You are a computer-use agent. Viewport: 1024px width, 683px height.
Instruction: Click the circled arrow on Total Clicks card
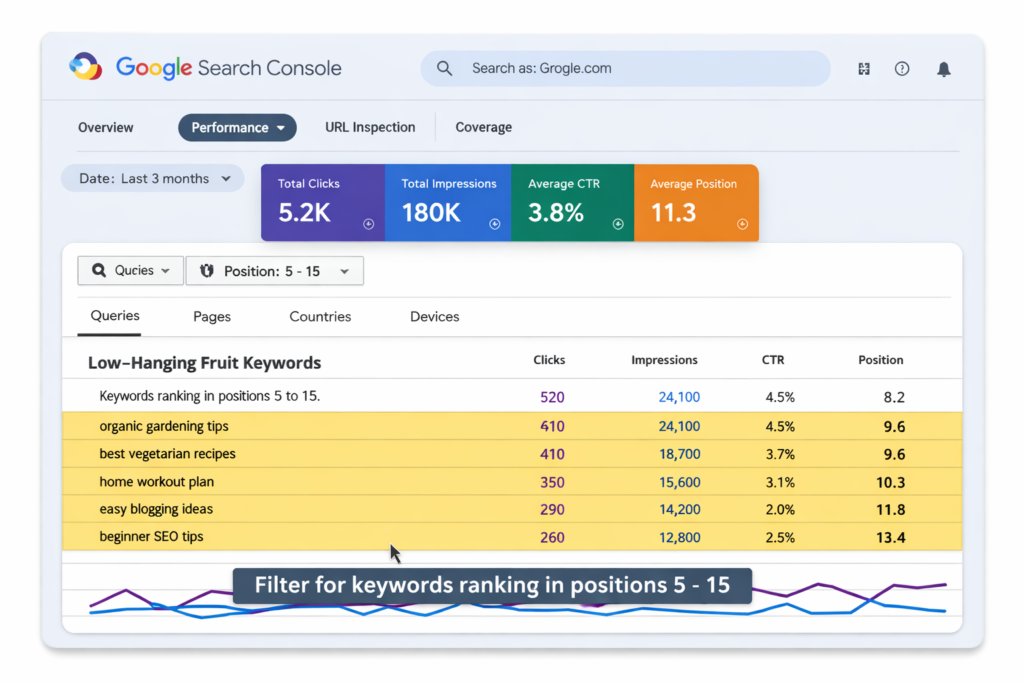pos(368,225)
